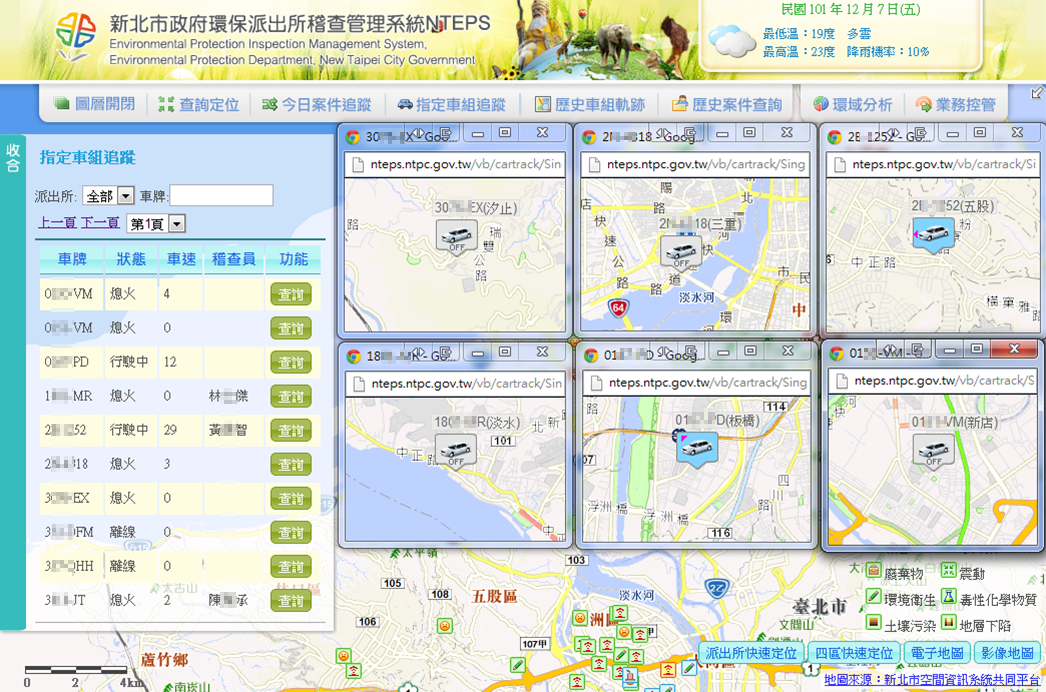Click the car marker in the 三重 tracking window
This screenshot has height=692, width=1046.
pyautogui.click(x=680, y=252)
